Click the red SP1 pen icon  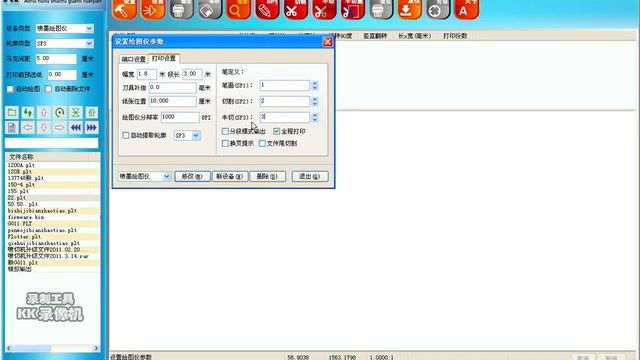267,9
